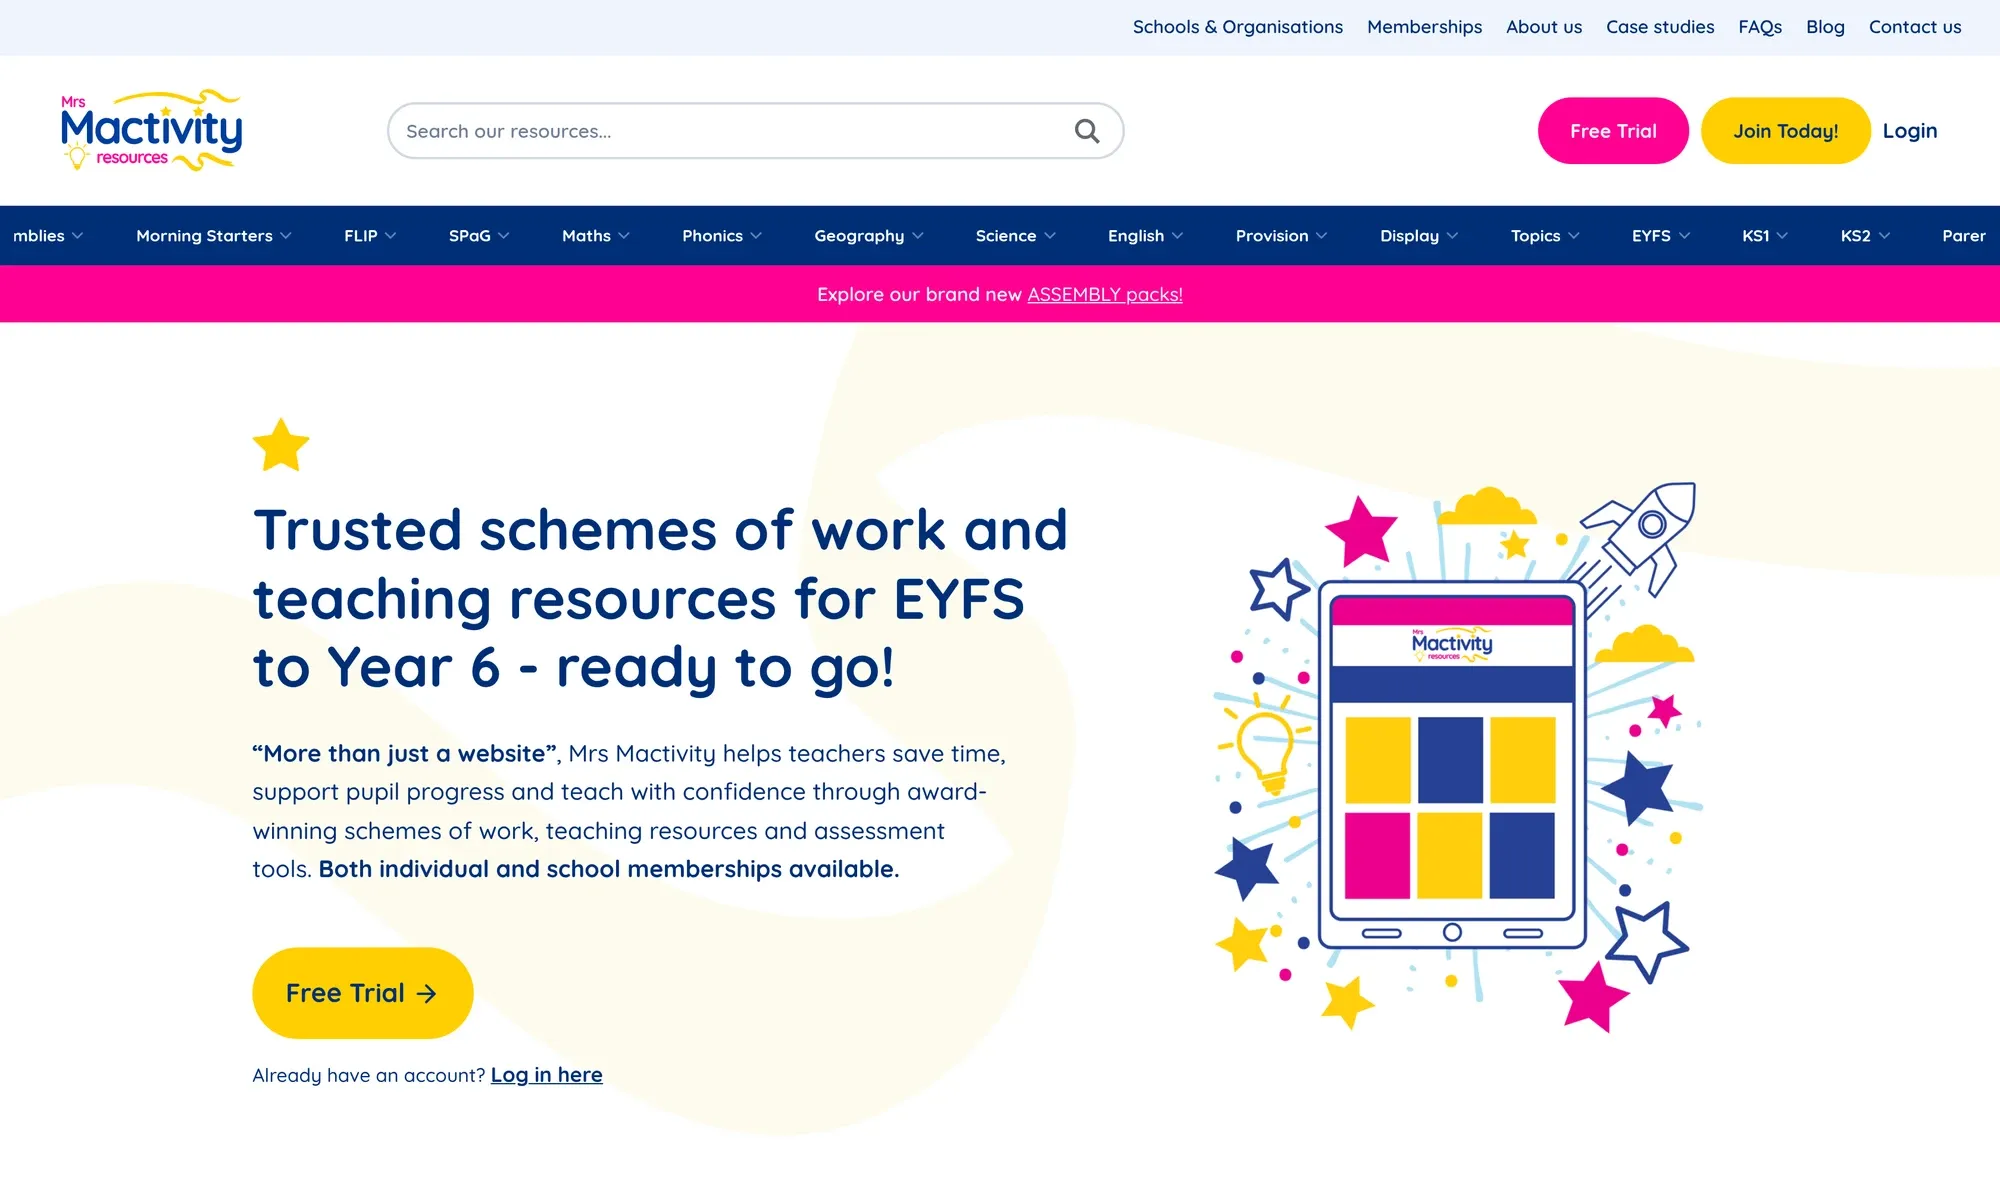Open the Science dropdown
2000x1190 pixels.
(x=1016, y=236)
